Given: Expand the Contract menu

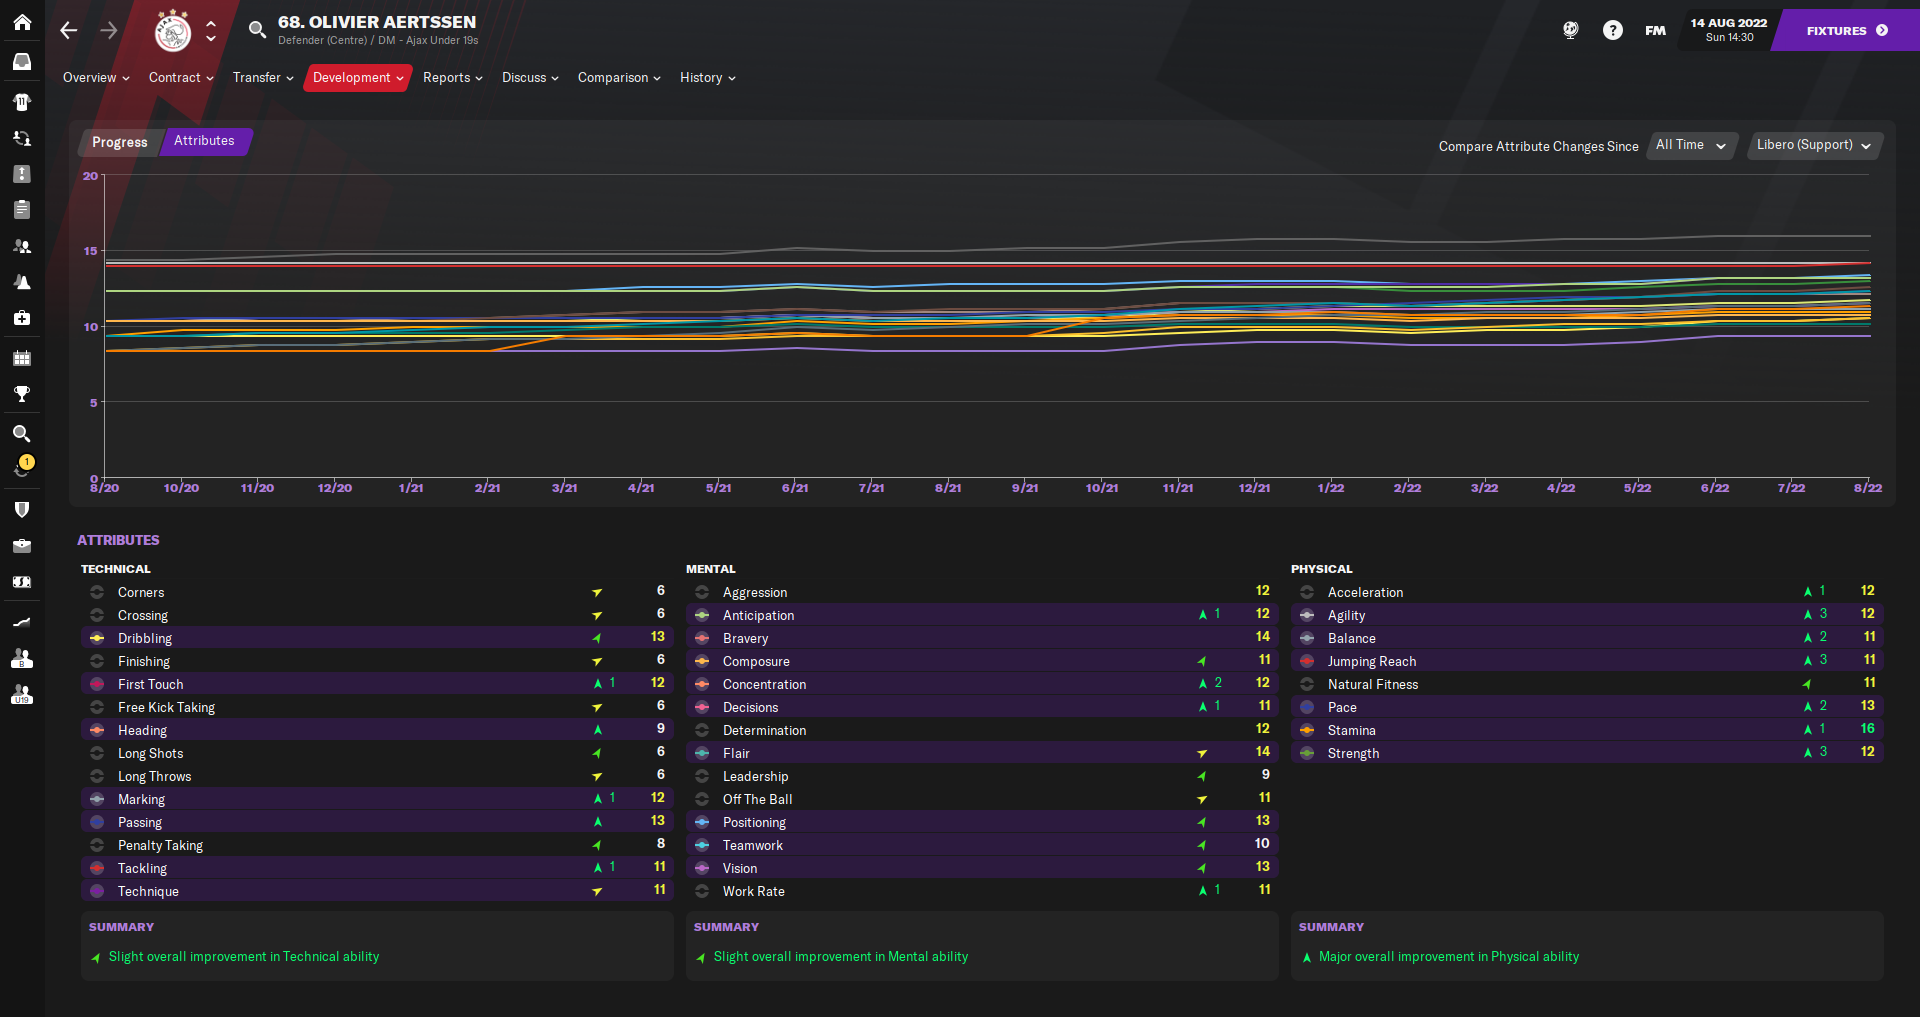Looking at the screenshot, I should [181, 78].
